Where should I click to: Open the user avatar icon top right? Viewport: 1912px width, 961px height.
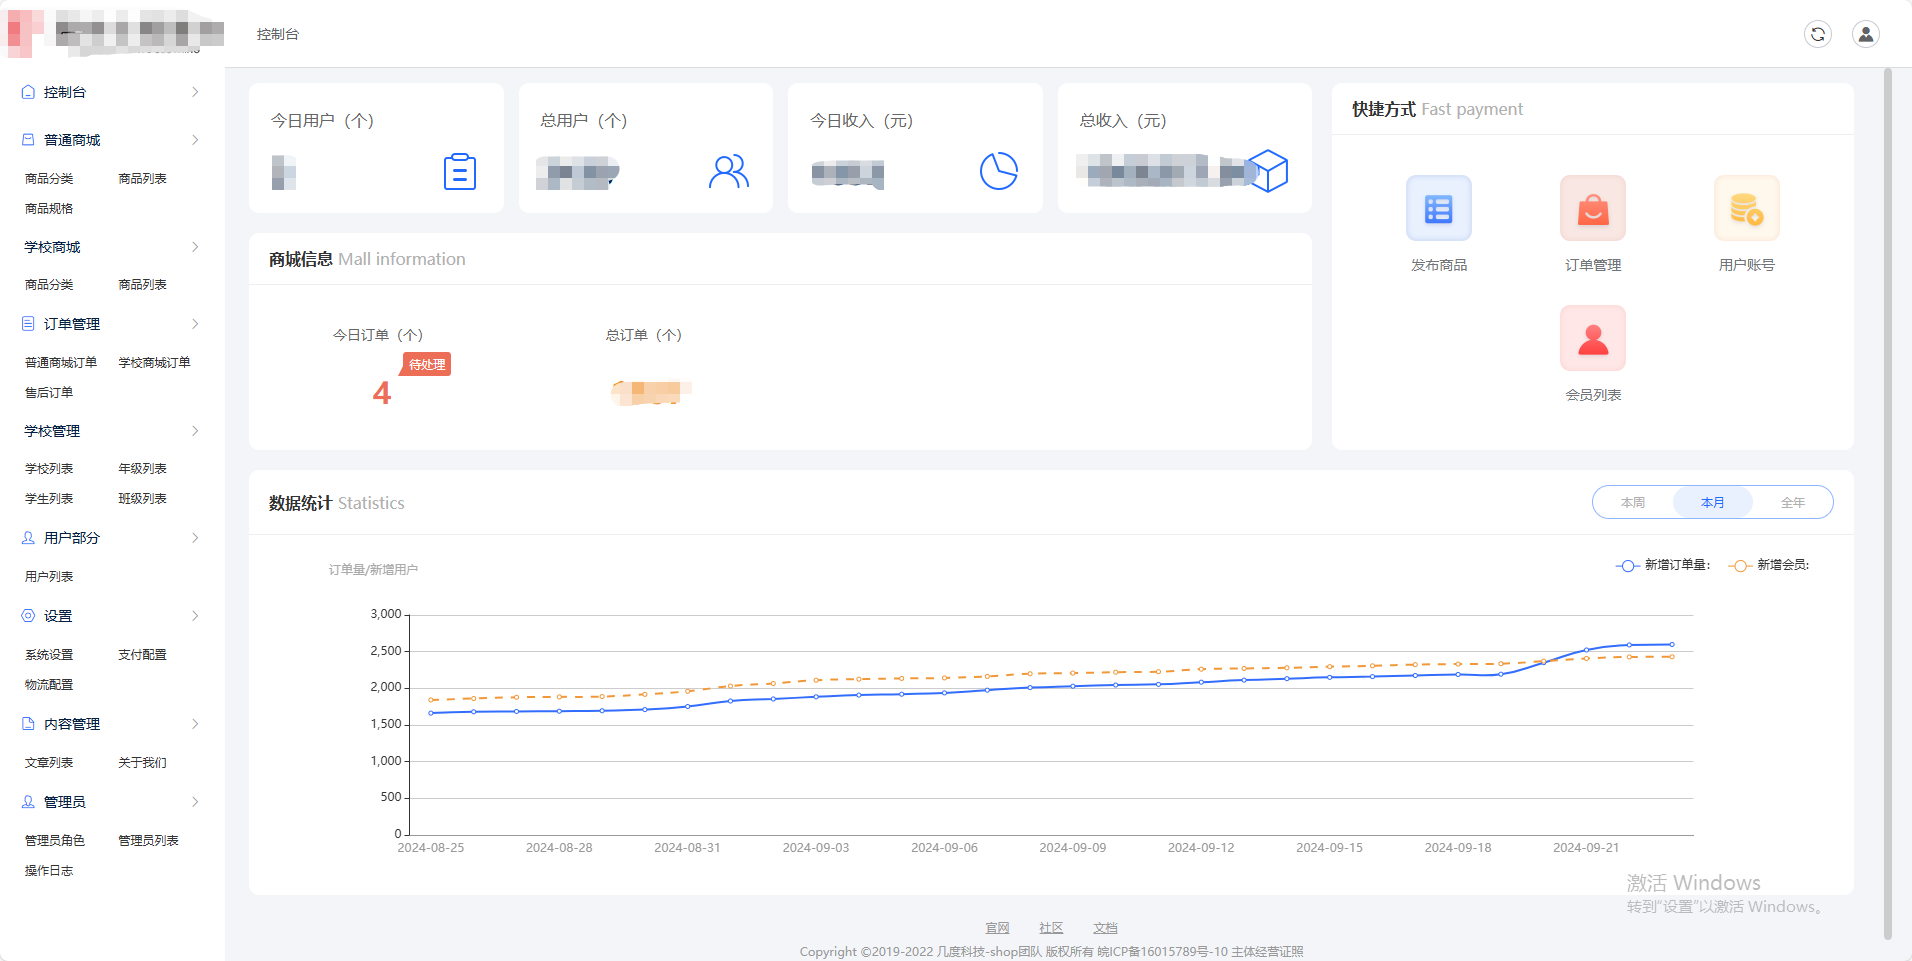pos(1866,33)
